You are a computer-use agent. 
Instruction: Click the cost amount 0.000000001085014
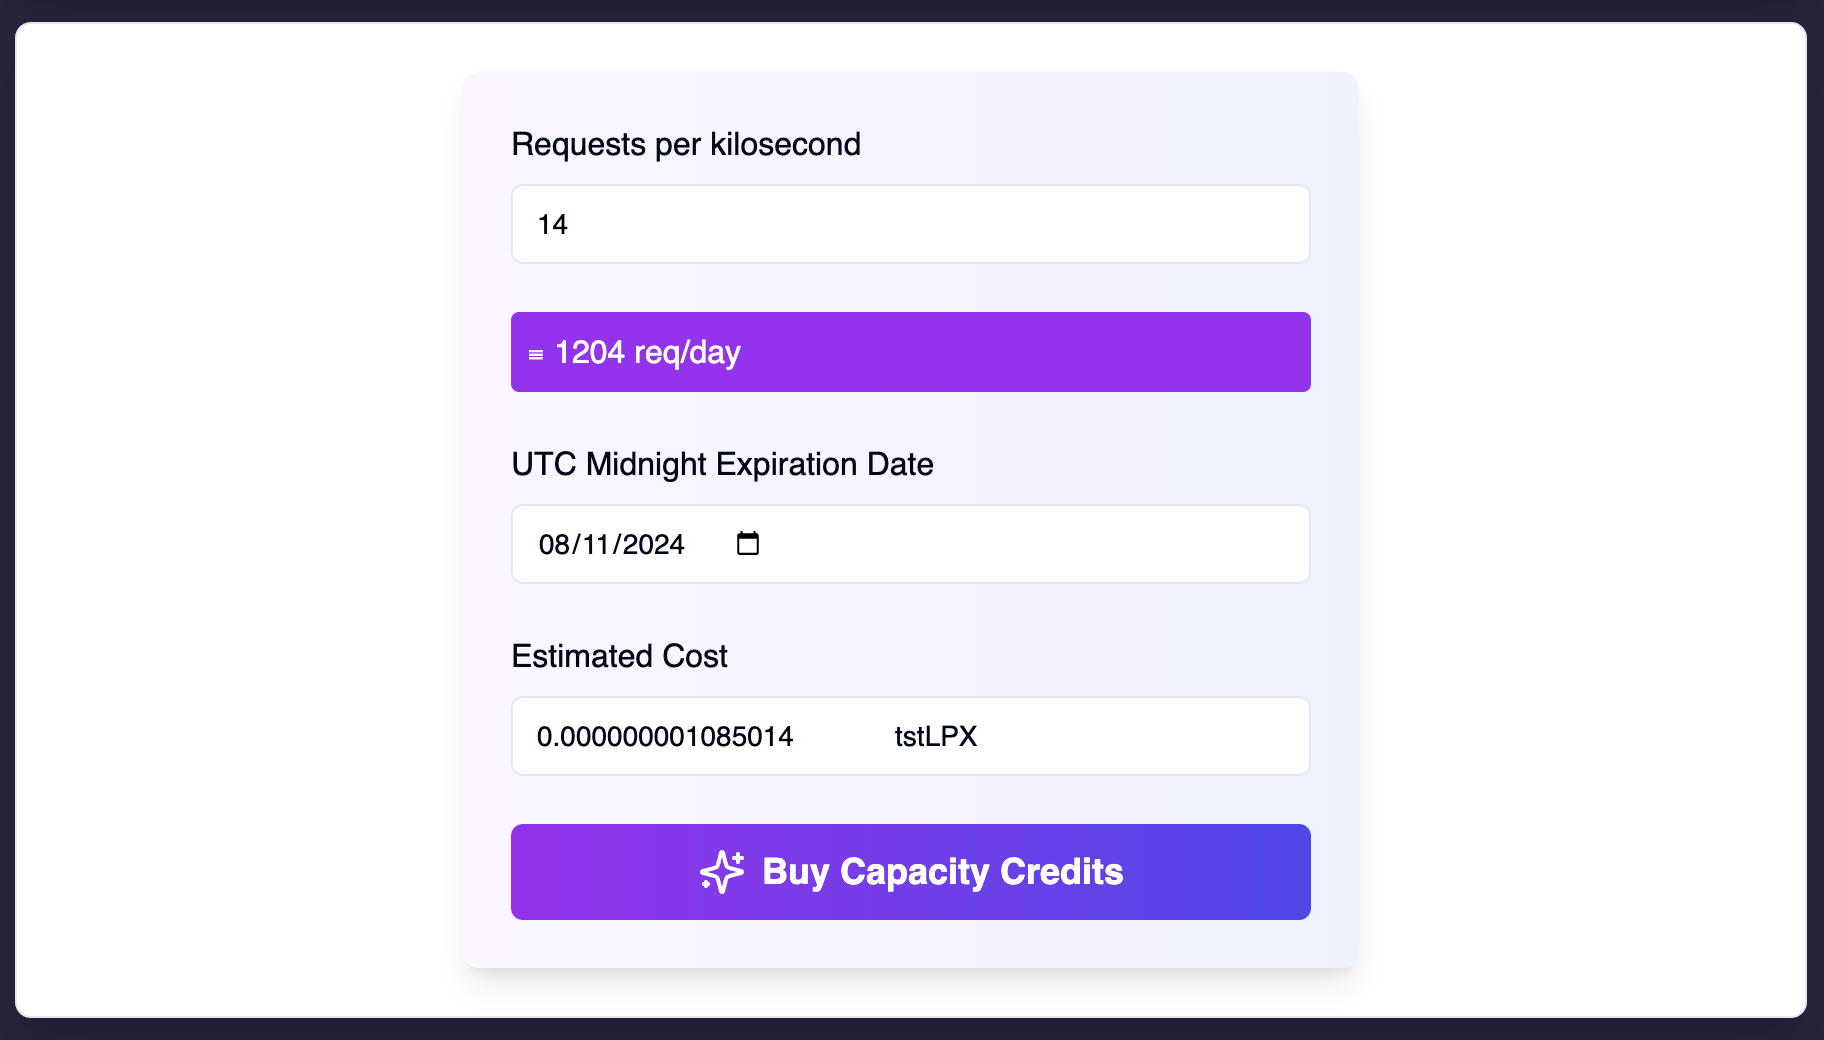pyautogui.click(x=664, y=736)
